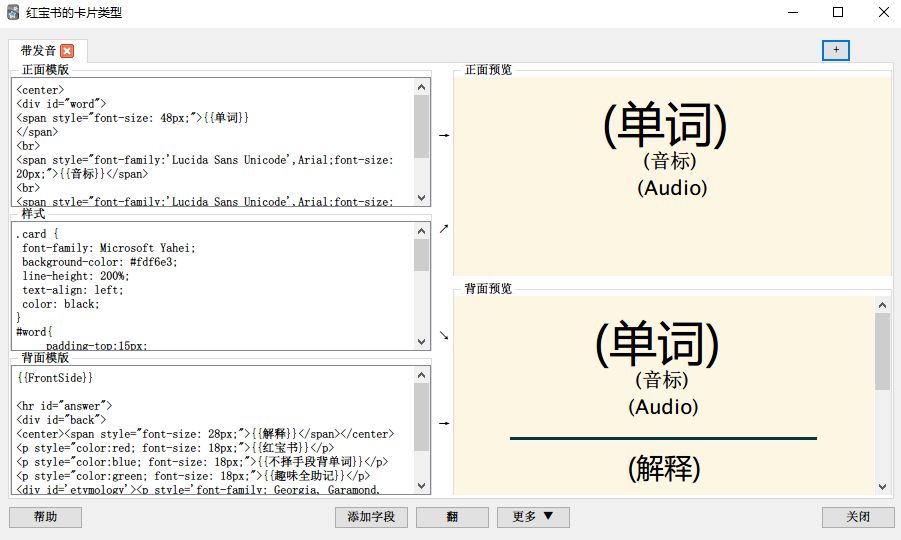
Task: Click scroll-up arrow in 正面模版 editor
Action: [x=421, y=87]
